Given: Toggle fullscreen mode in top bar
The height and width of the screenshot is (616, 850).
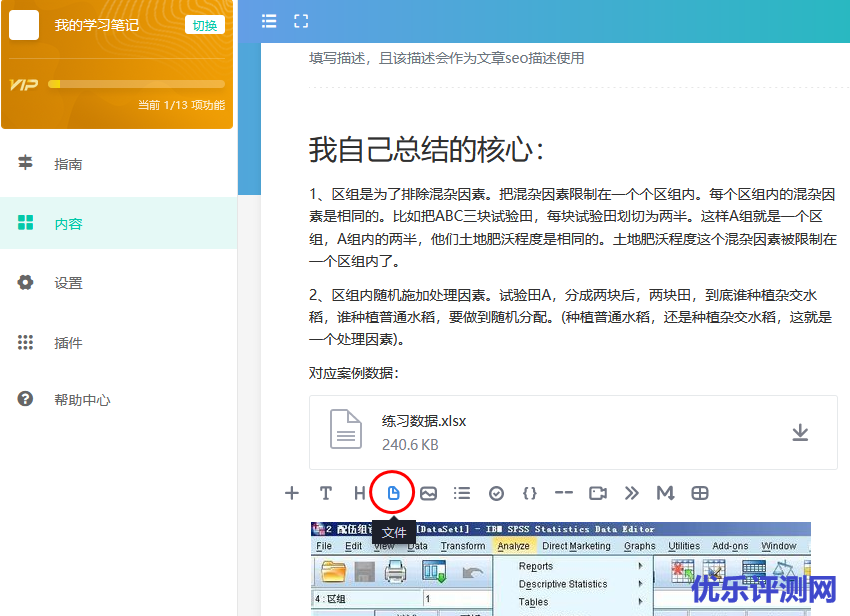Looking at the screenshot, I should pyautogui.click(x=301, y=21).
